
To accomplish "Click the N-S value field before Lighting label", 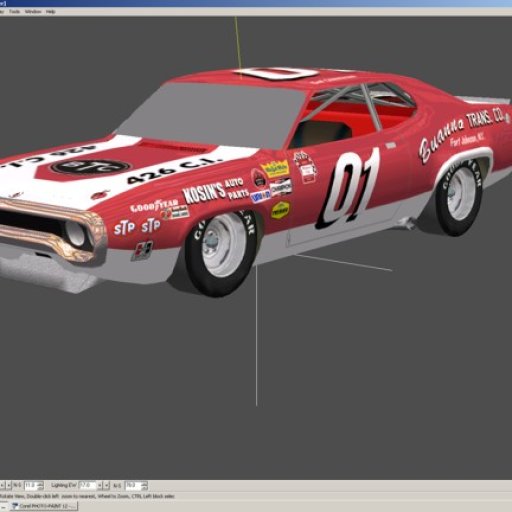I will pos(30,485).
